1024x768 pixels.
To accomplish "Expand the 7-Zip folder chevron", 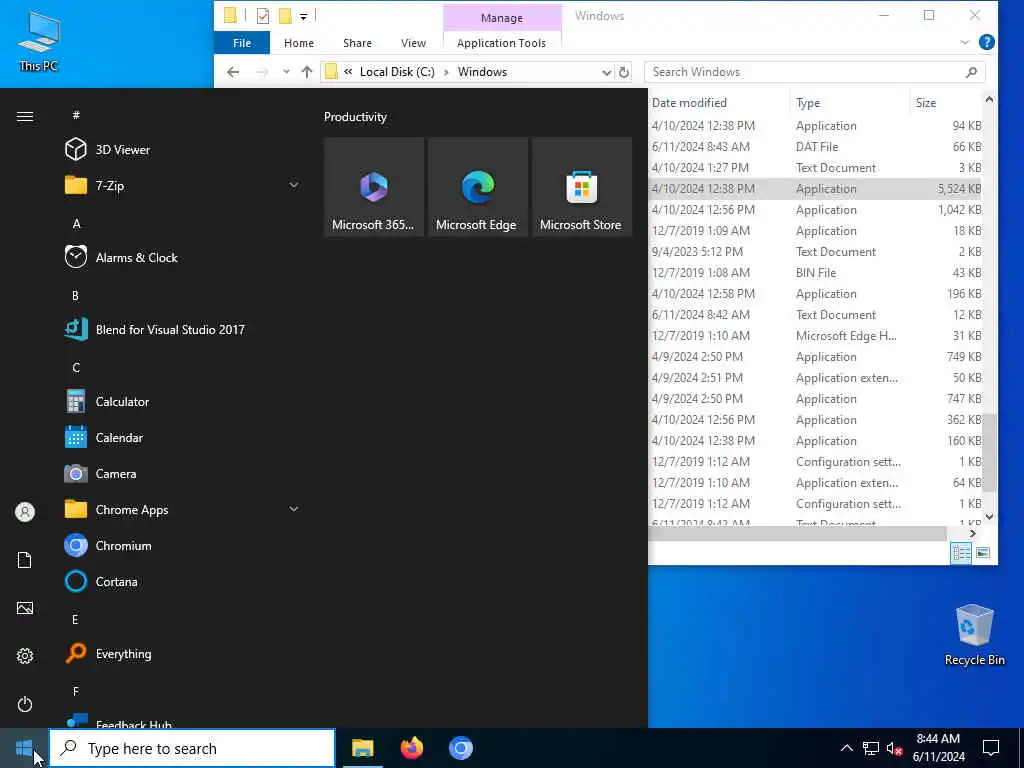I will tap(294, 185).
